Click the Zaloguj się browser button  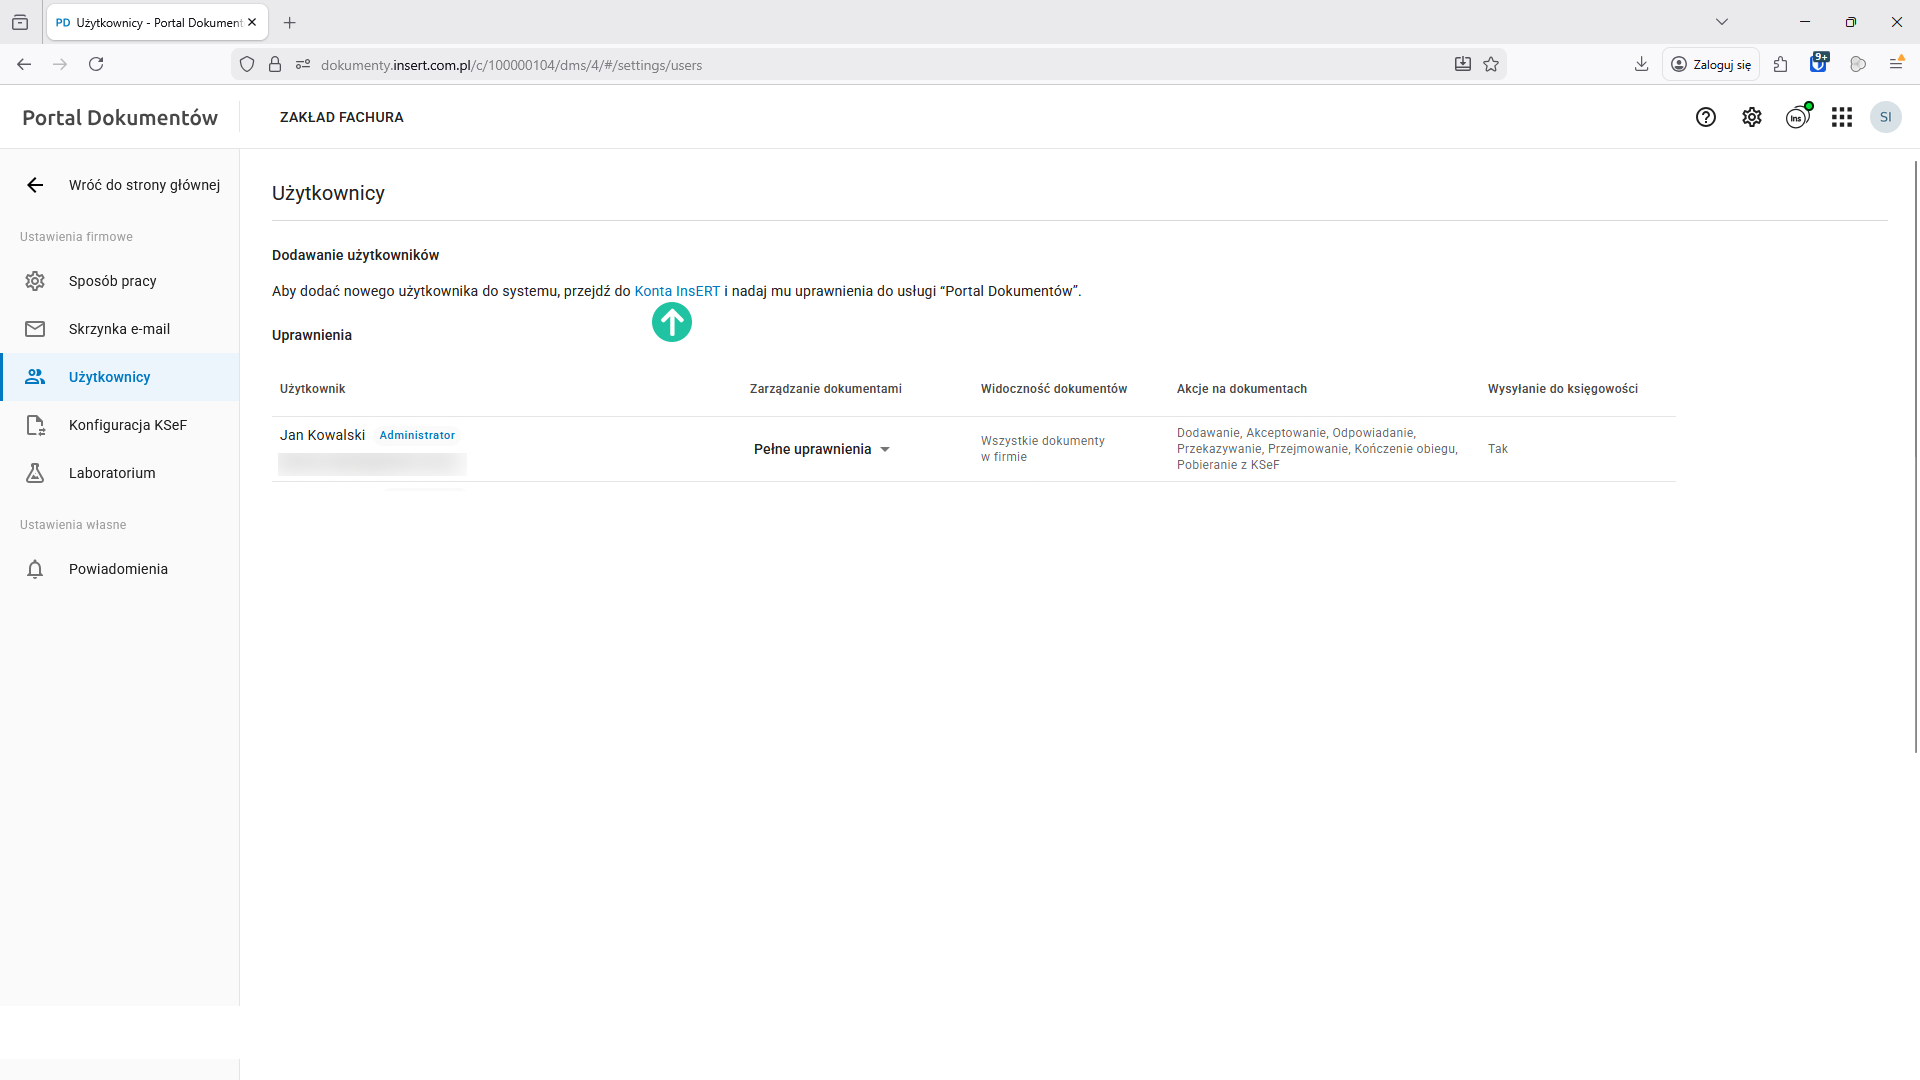tap(1711, 64)
